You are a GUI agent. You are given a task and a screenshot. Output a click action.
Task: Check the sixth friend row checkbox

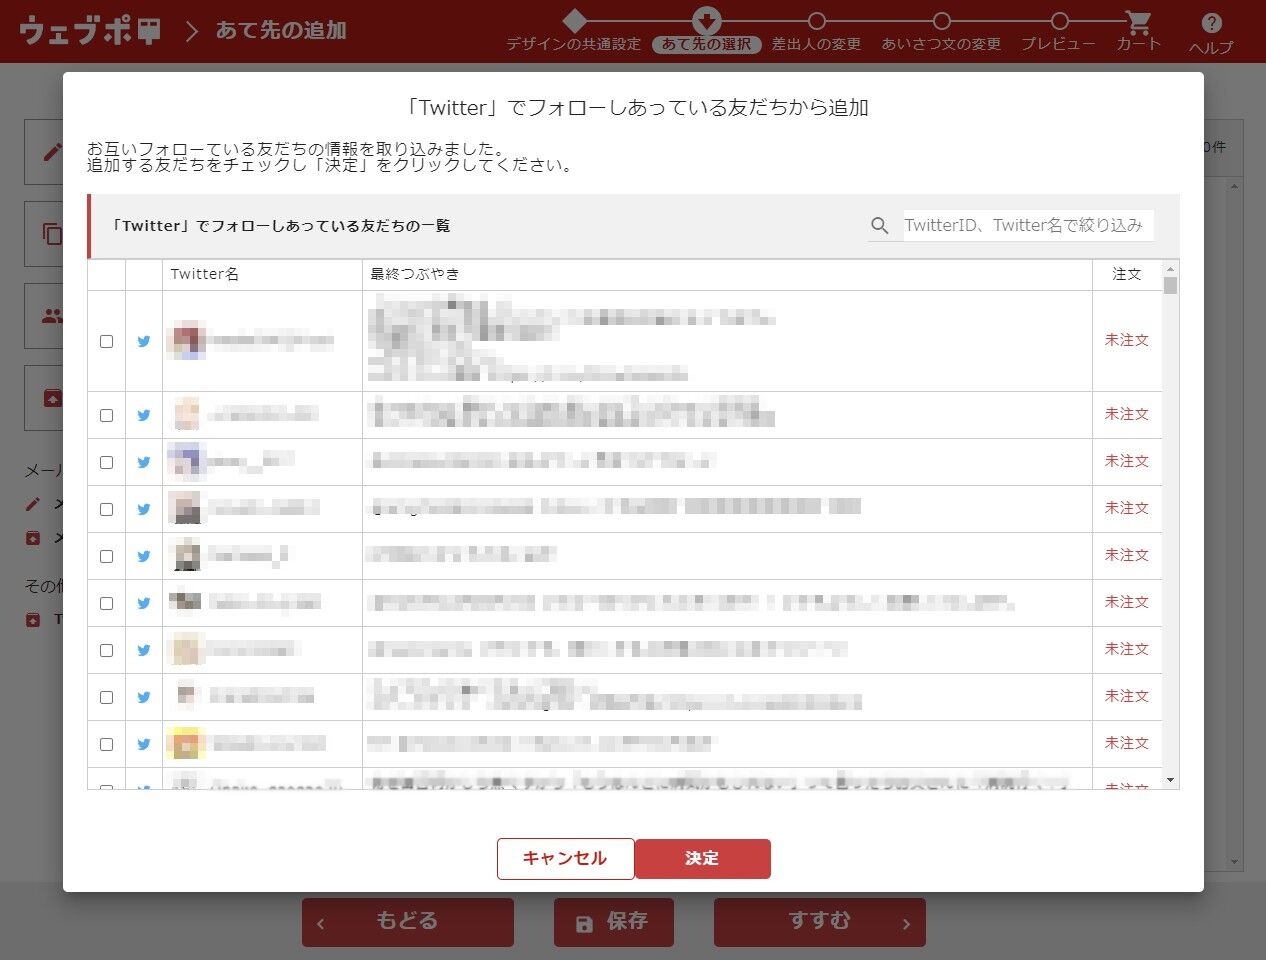[106, 603]
